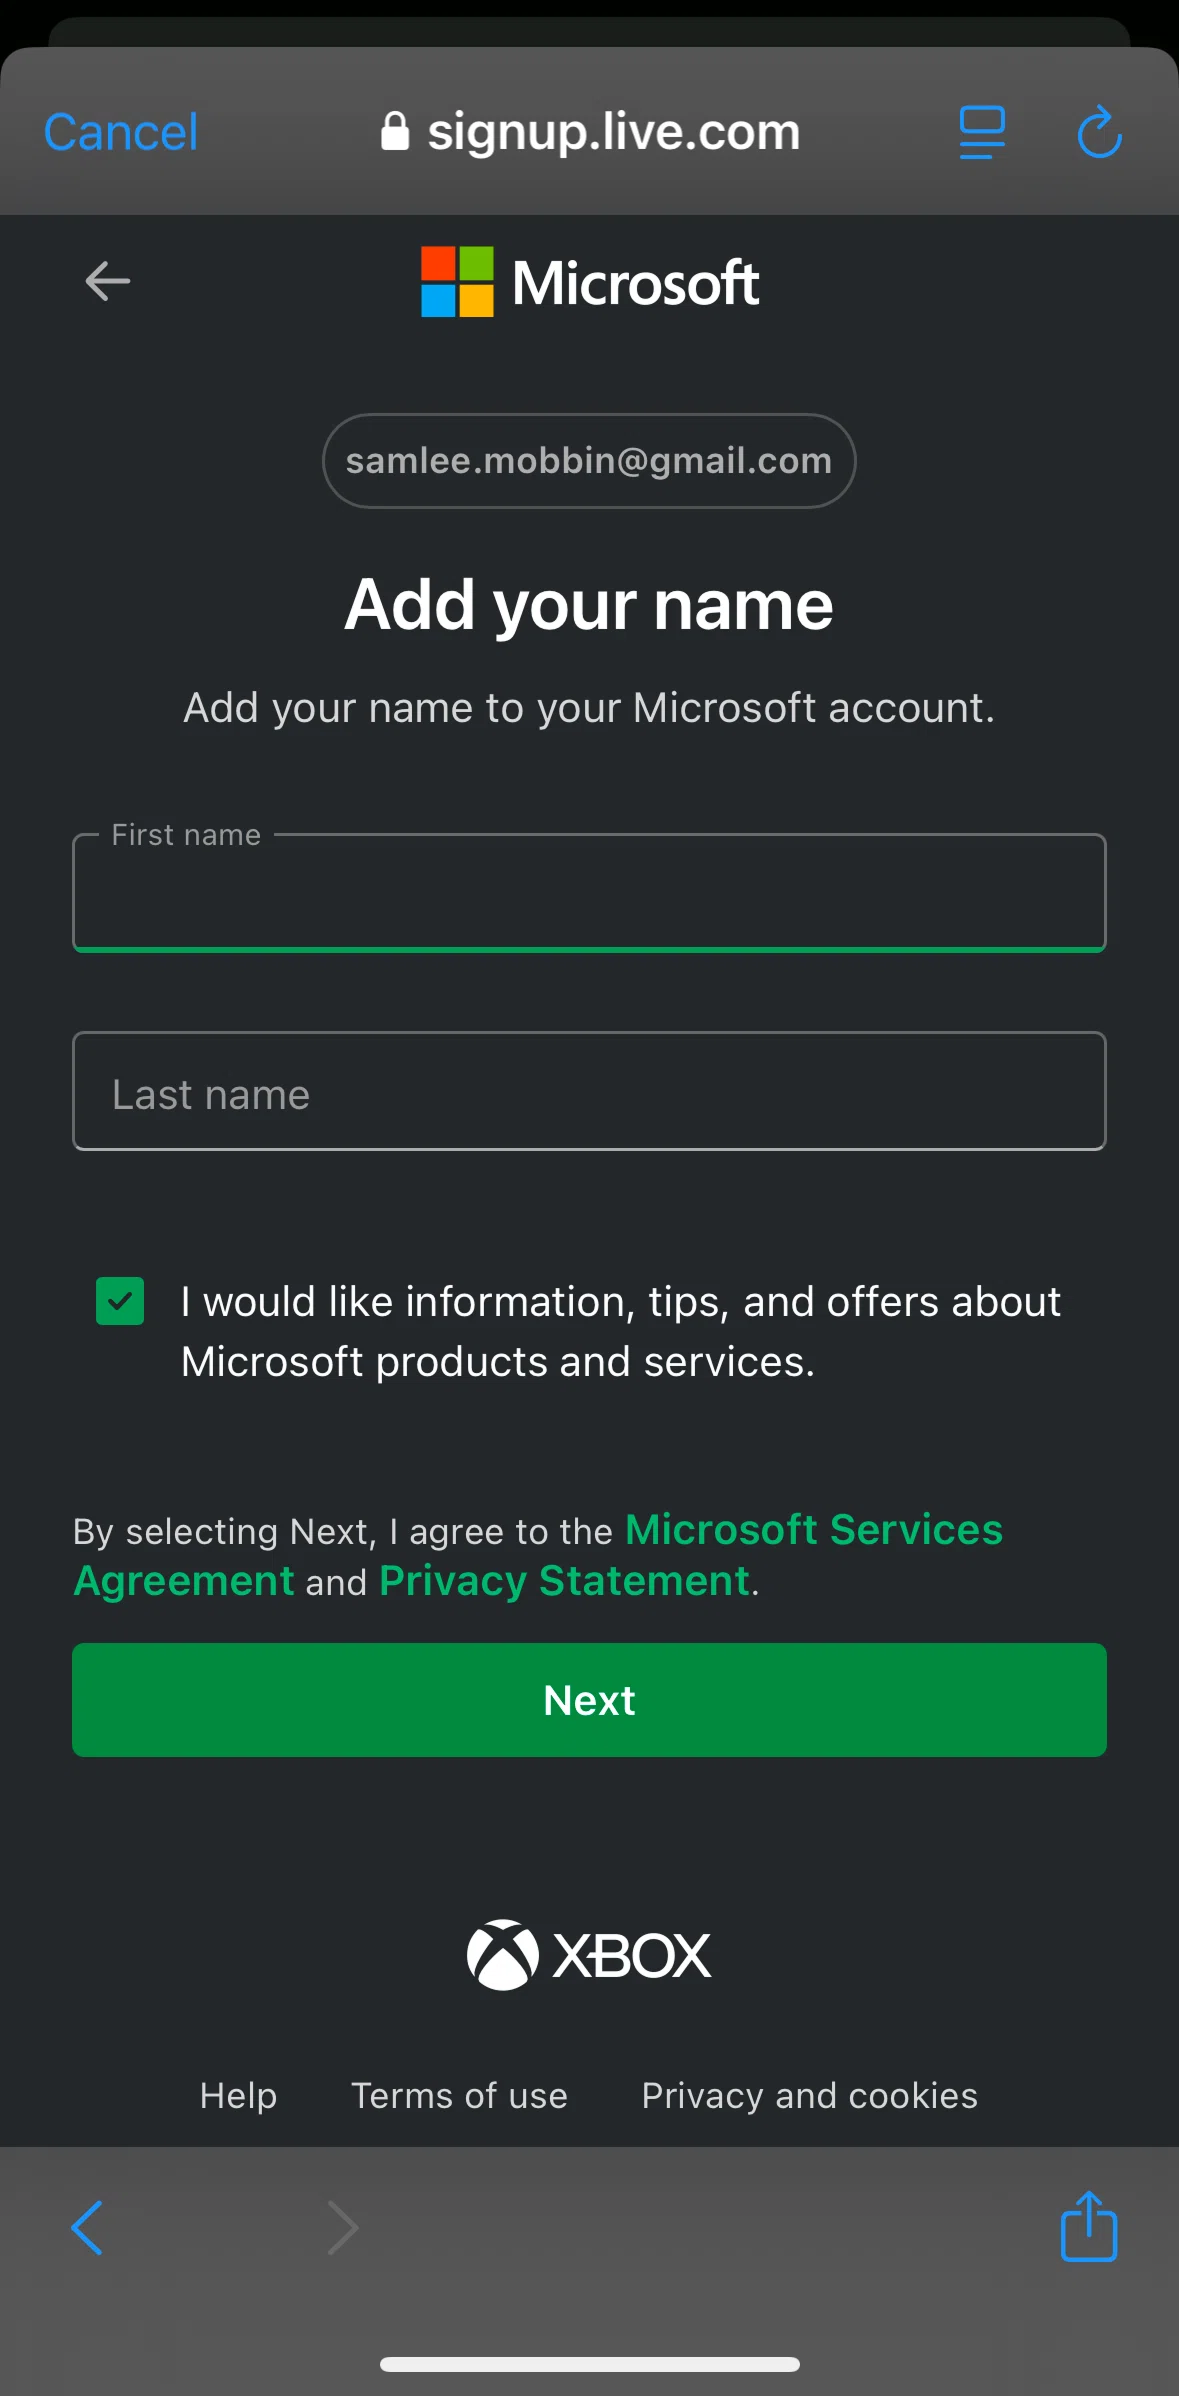
Task: Tap "Add your name to your Microsoft account." text
Action: click(589, 708)
